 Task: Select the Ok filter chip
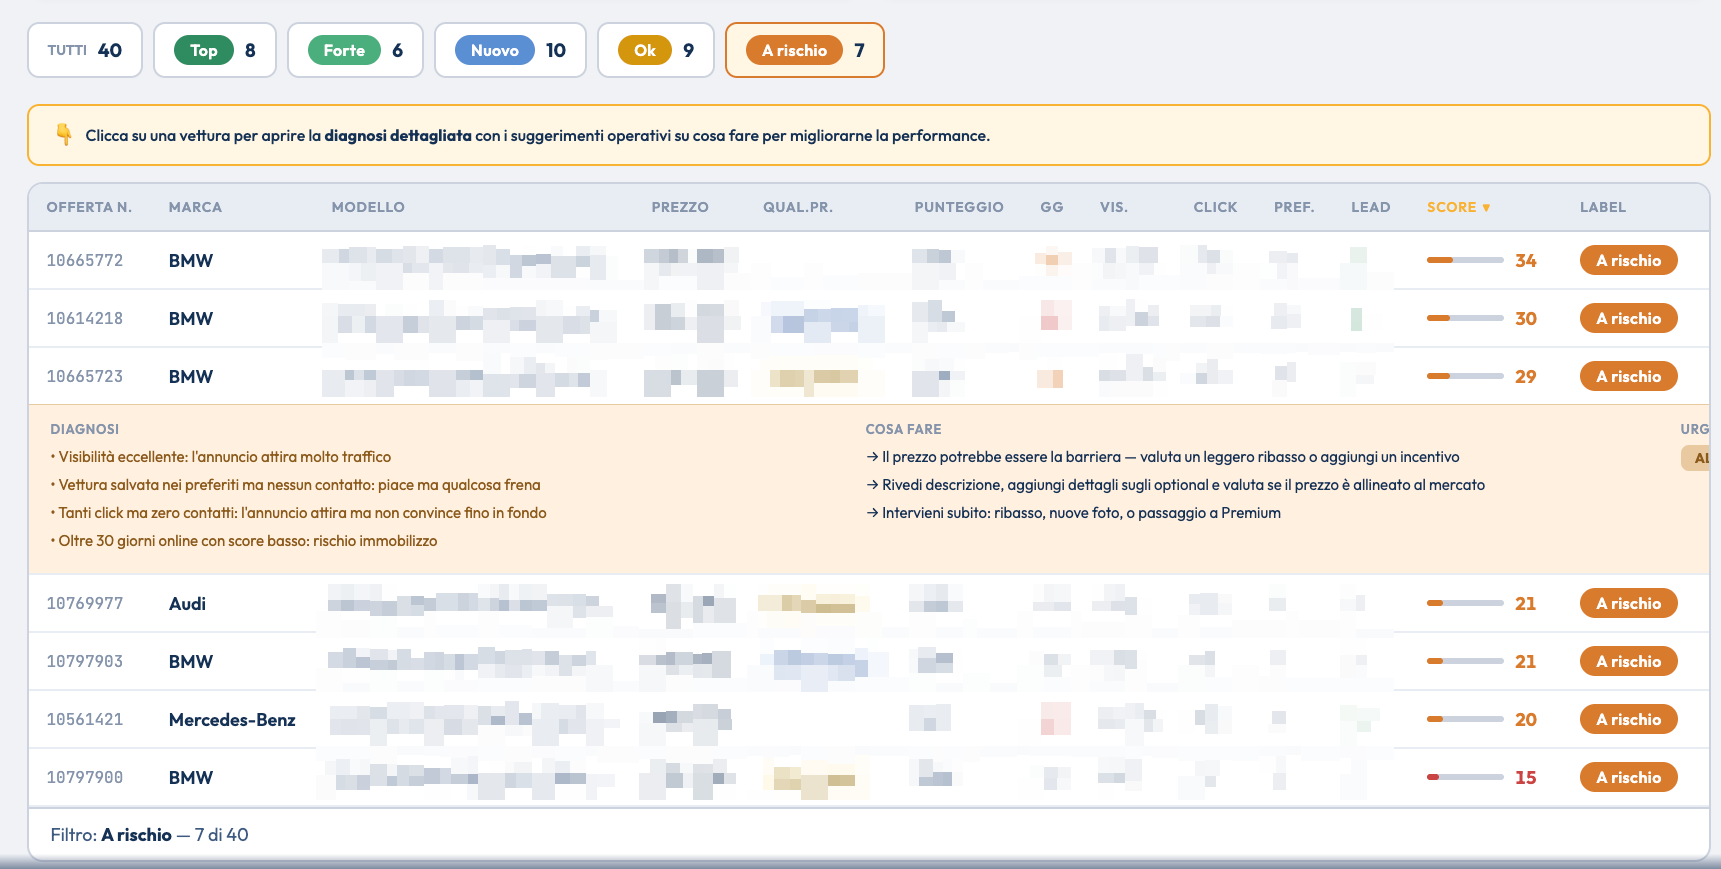655,50
